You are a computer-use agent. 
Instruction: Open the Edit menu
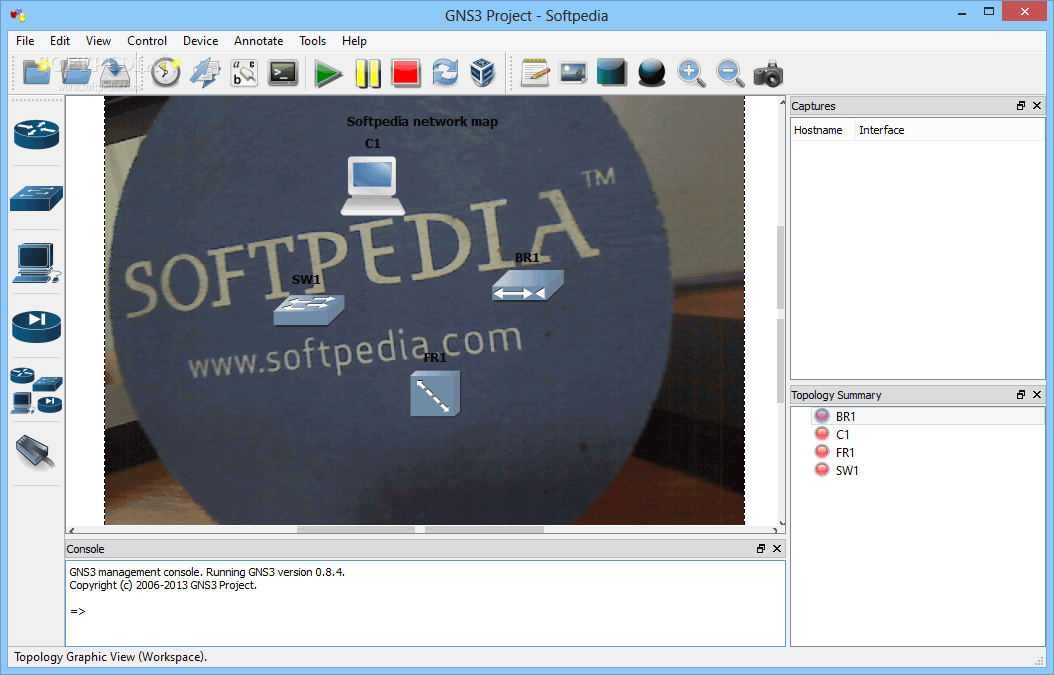point(60,41)
